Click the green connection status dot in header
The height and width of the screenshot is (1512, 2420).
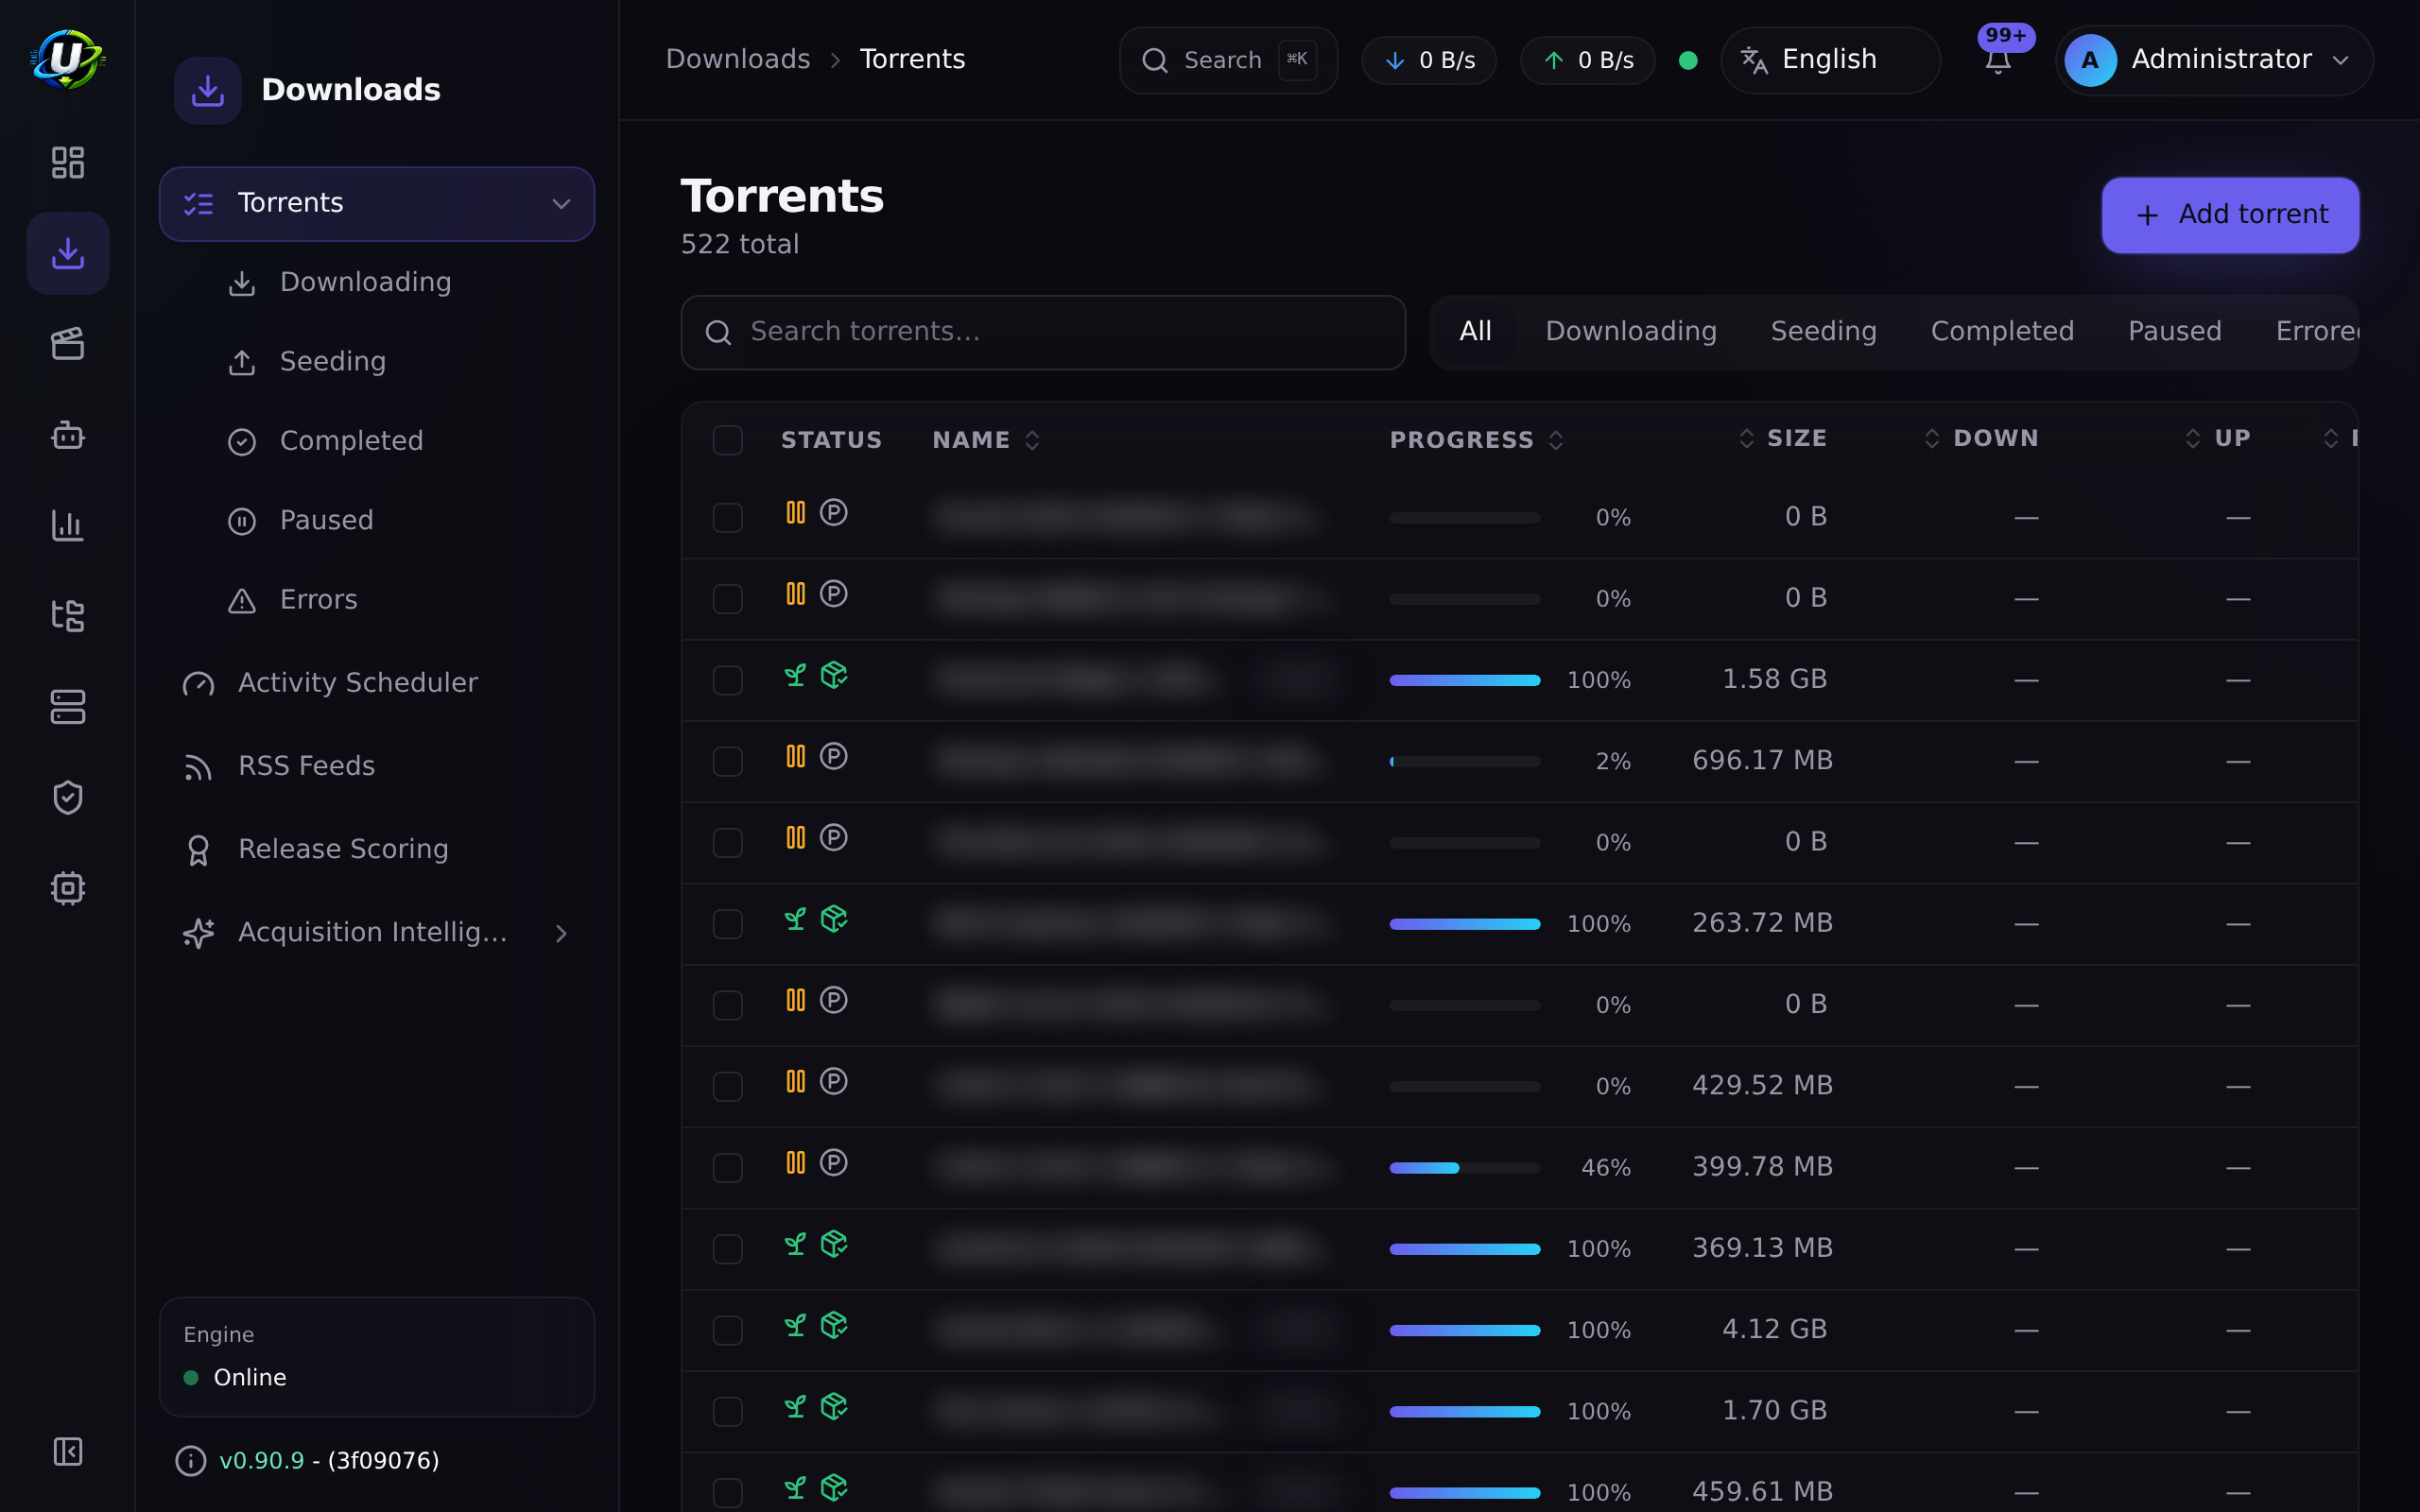[1688, 60]
